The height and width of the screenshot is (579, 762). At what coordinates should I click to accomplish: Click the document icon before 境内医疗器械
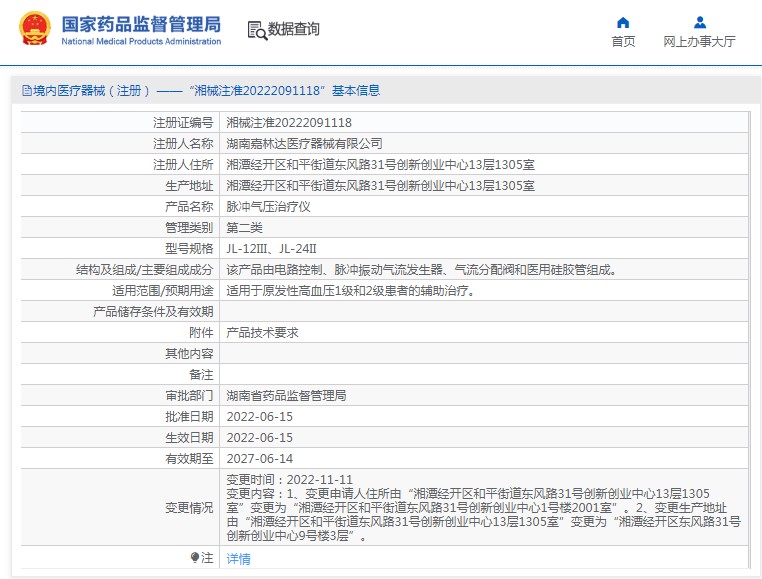click(x=26, y=90)
